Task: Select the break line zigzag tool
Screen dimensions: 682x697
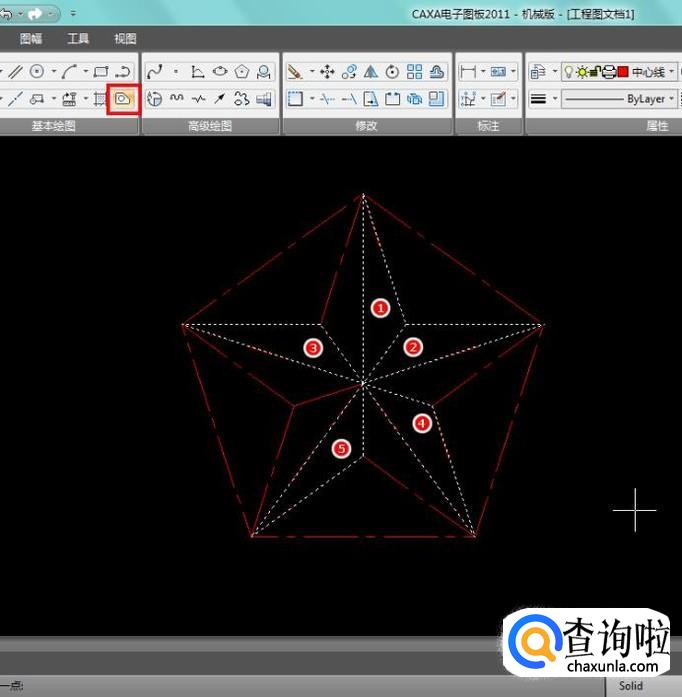Action: (x=198, y=99)
